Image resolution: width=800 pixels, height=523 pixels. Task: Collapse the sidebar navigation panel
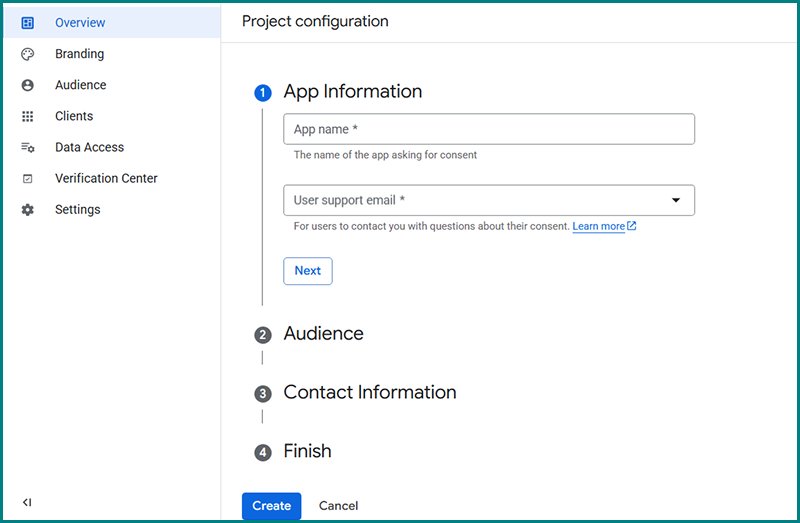tap(27, 502)
